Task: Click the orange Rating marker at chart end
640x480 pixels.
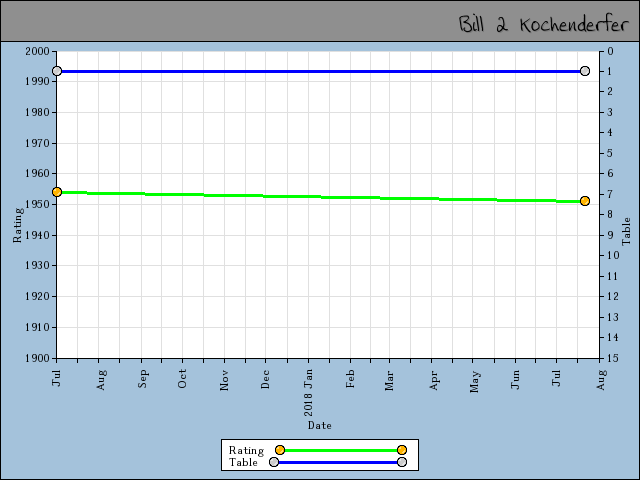Action: pyautogui.click(x=585, y=201)
